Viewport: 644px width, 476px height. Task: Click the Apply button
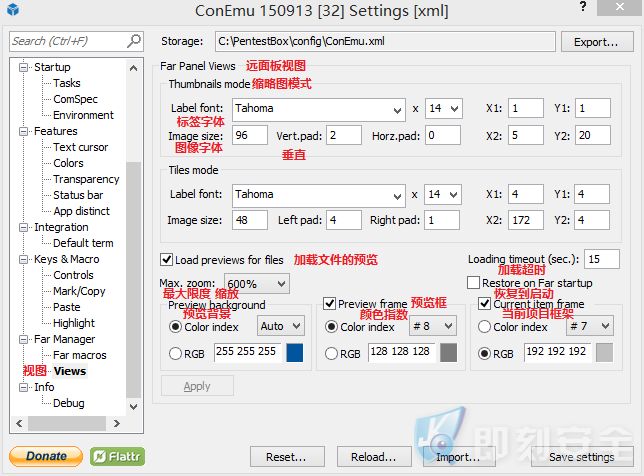point(197,386)
